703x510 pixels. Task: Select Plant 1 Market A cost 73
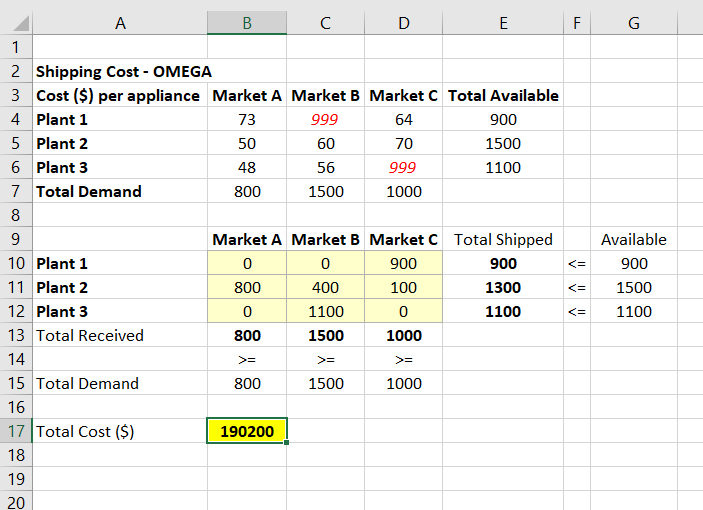[247, 119]
